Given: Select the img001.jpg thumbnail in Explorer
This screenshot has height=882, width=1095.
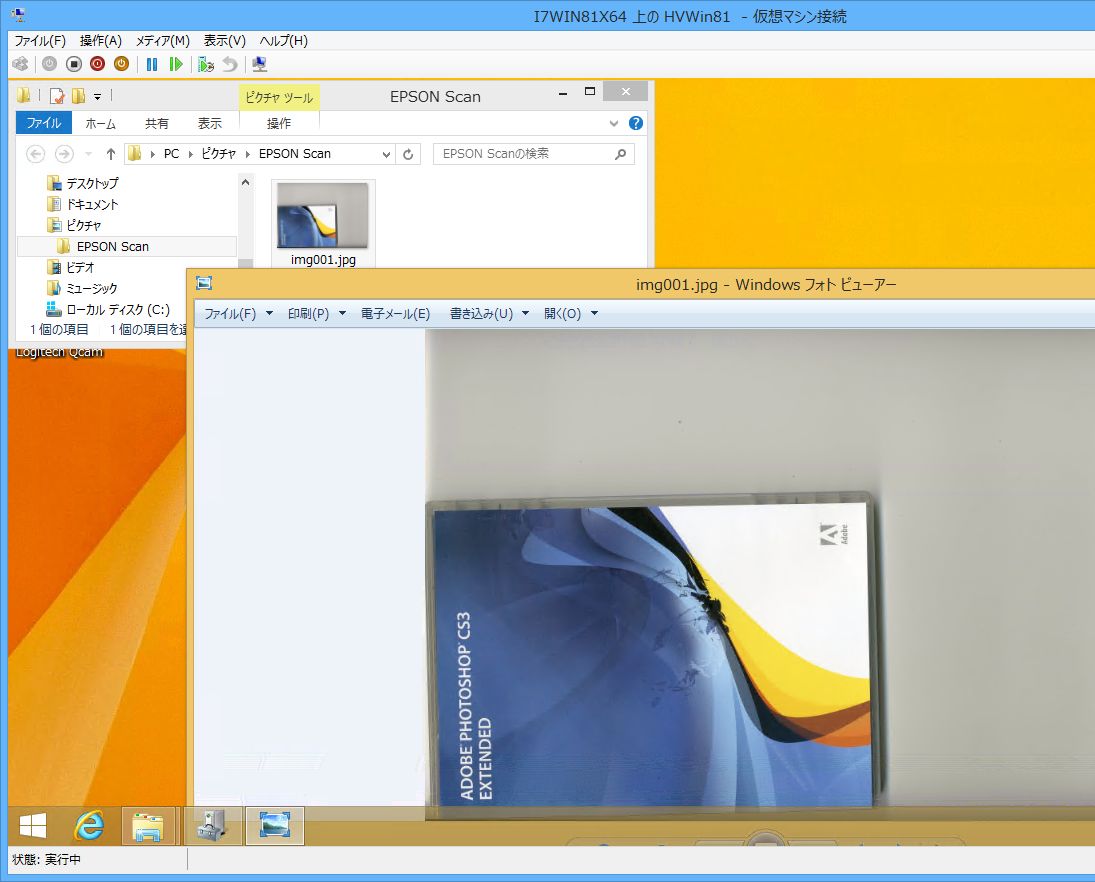Looking at the screenshot, I should [323, 223].
